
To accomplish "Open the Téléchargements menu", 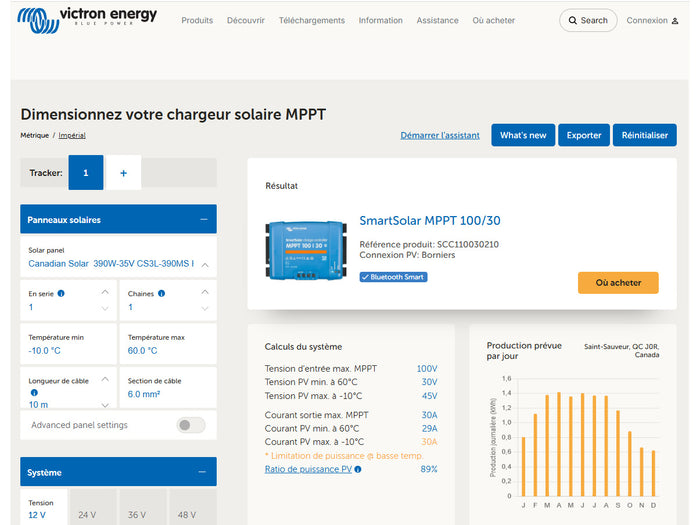I will pos(311,20).
